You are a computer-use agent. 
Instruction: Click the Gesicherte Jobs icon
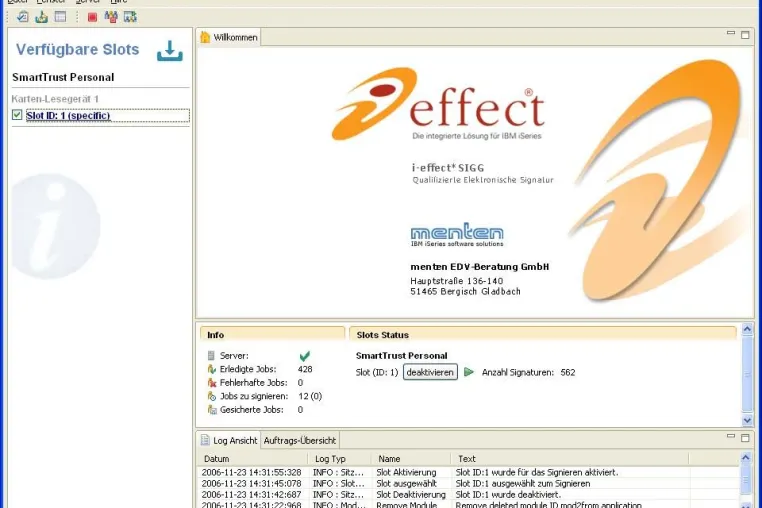(x=211, y=410)
